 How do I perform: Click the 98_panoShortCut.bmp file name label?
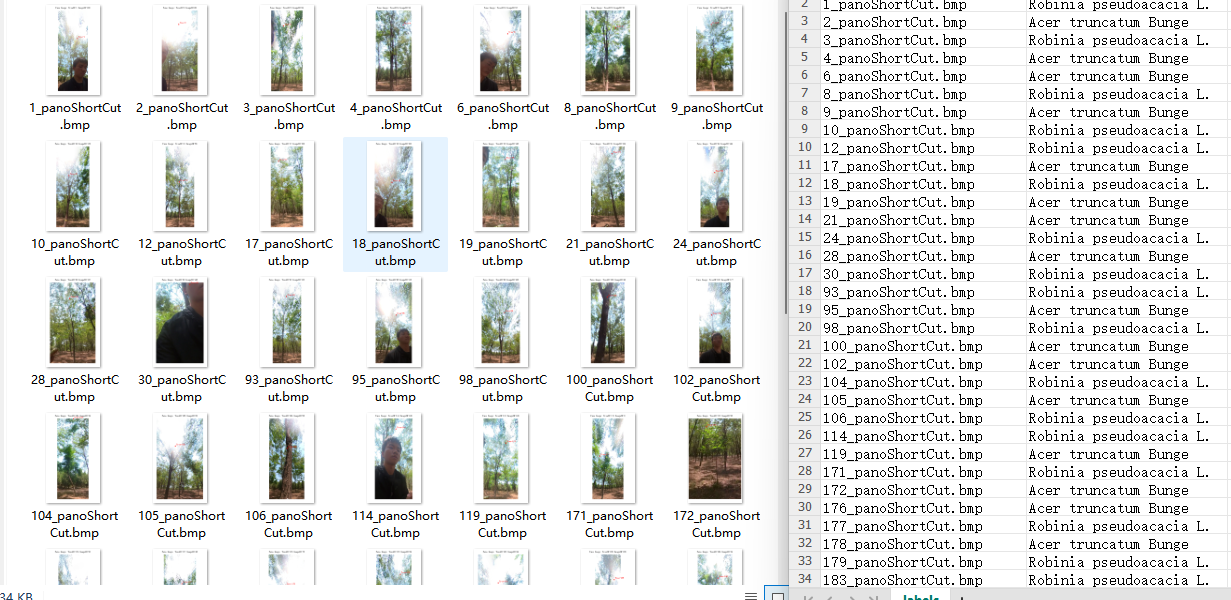click(502, 388)
